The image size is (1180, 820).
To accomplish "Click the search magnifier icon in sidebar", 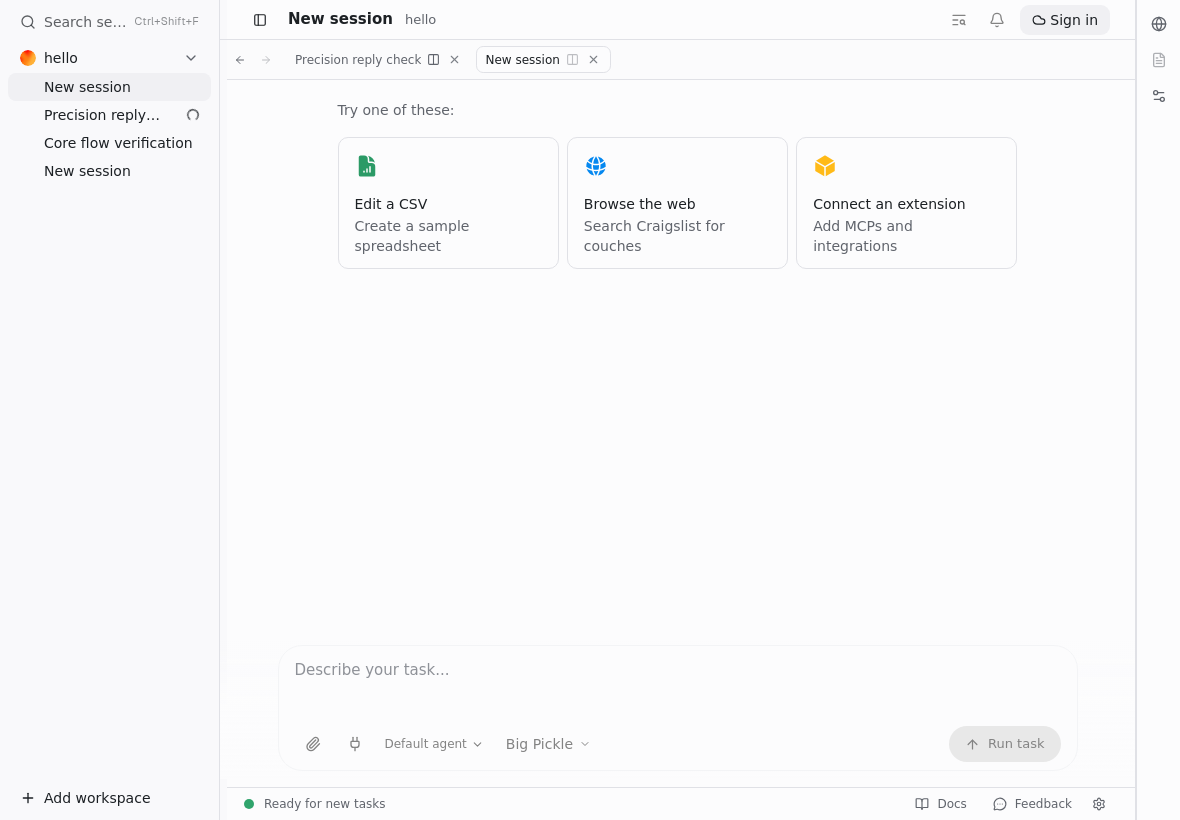I will [28, 22].
